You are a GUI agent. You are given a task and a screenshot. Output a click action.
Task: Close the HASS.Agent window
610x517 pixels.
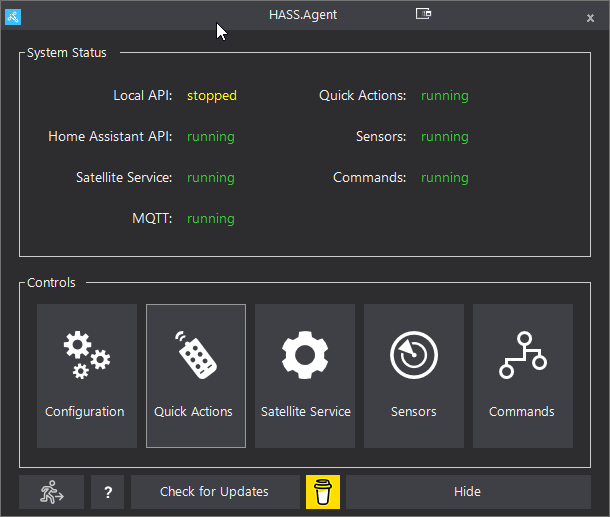(x=590, y=18)
